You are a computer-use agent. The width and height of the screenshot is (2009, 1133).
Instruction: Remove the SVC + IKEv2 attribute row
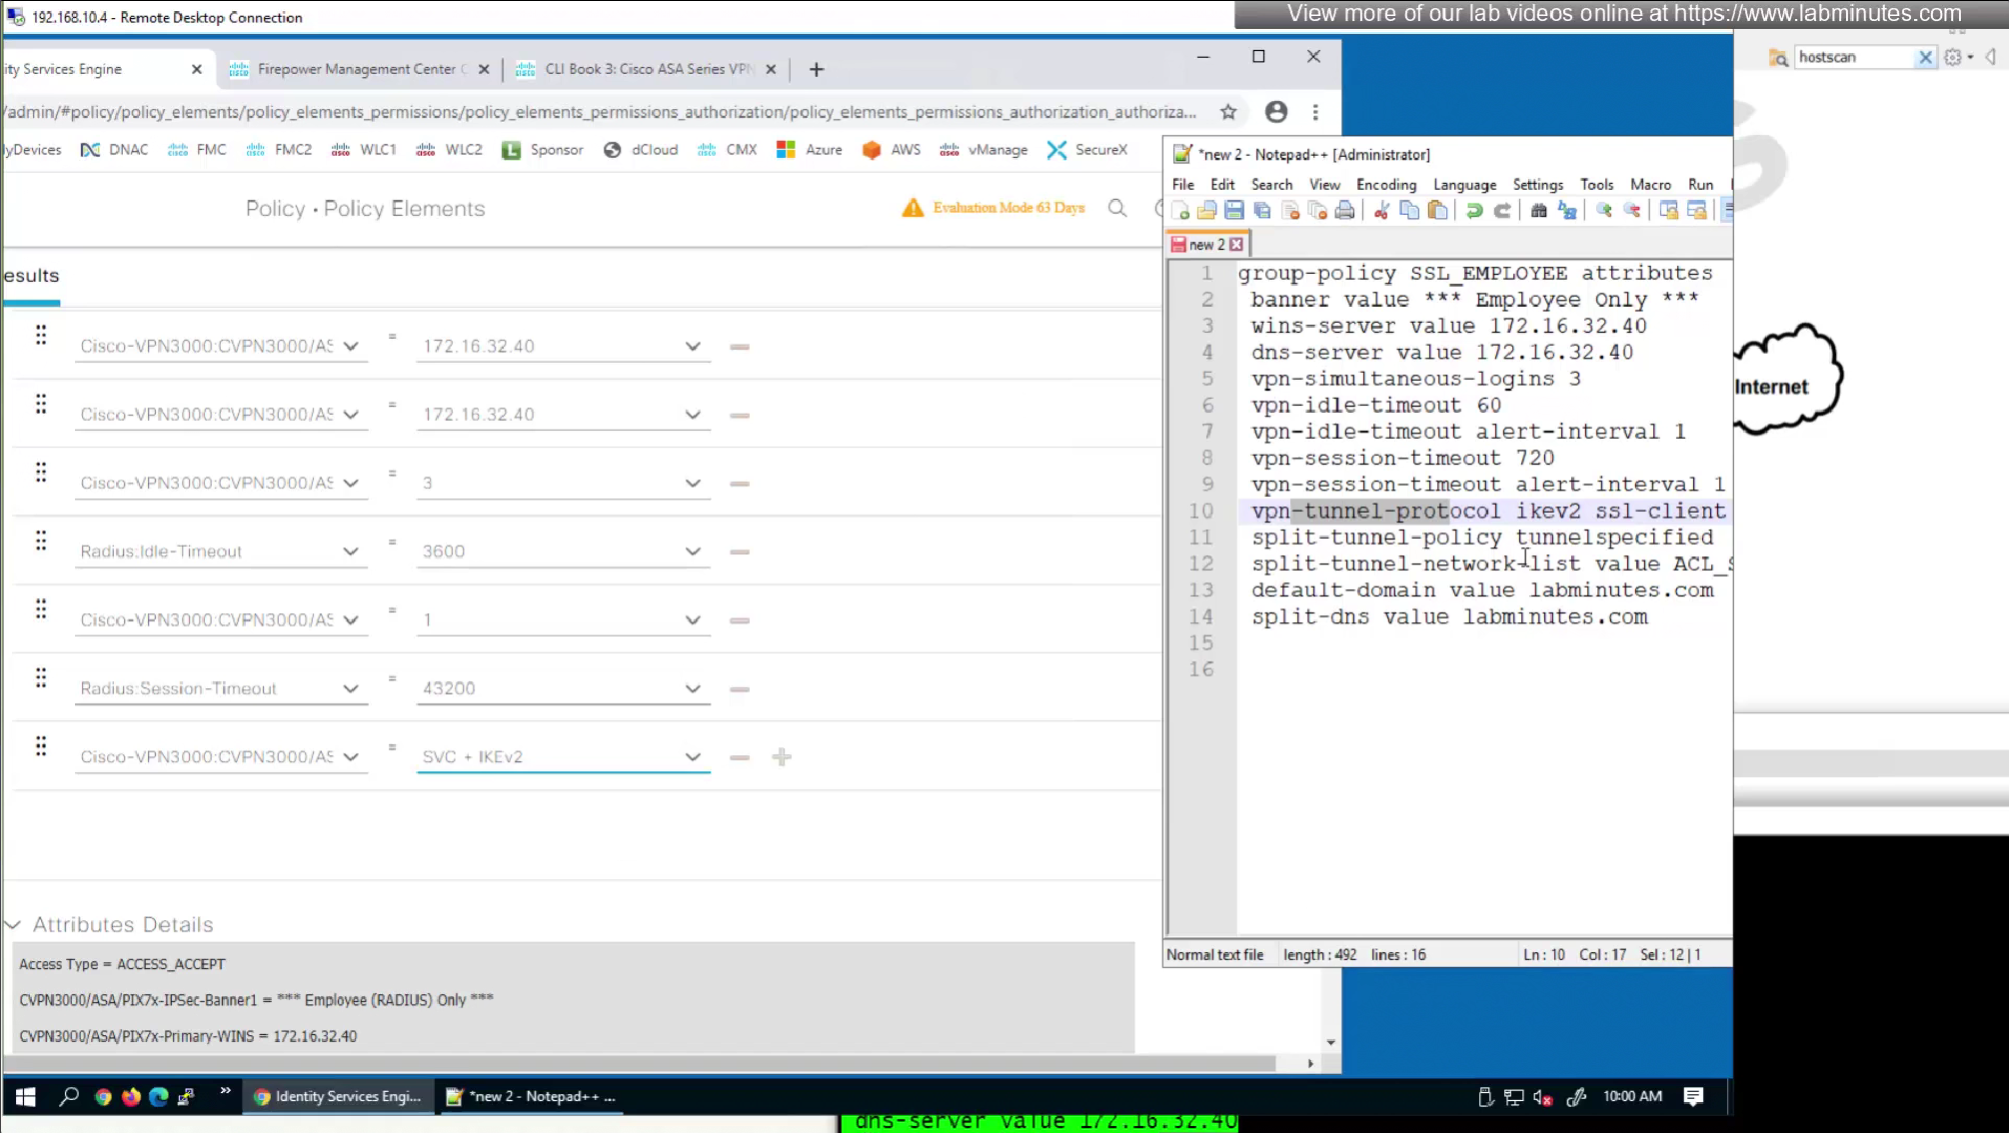point(739,758)
